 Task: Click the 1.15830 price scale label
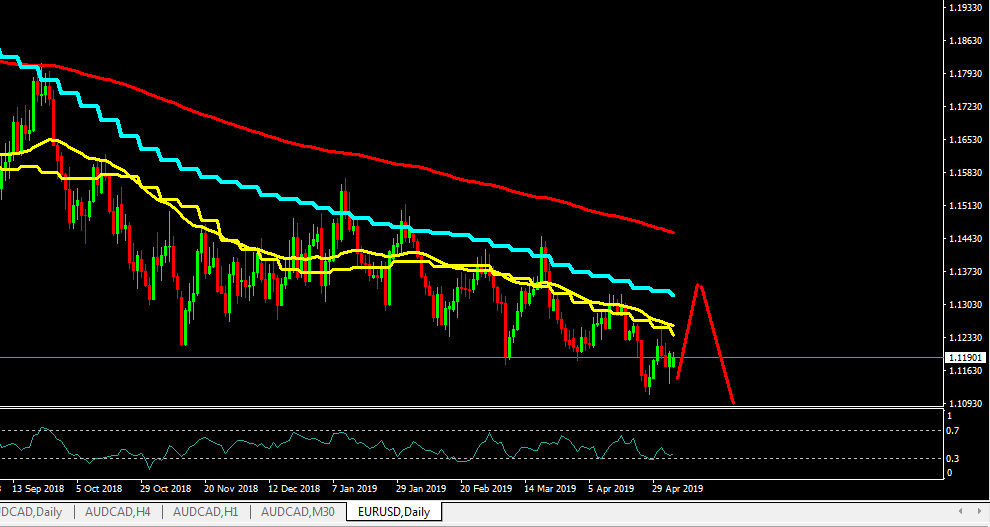(965, 172)
